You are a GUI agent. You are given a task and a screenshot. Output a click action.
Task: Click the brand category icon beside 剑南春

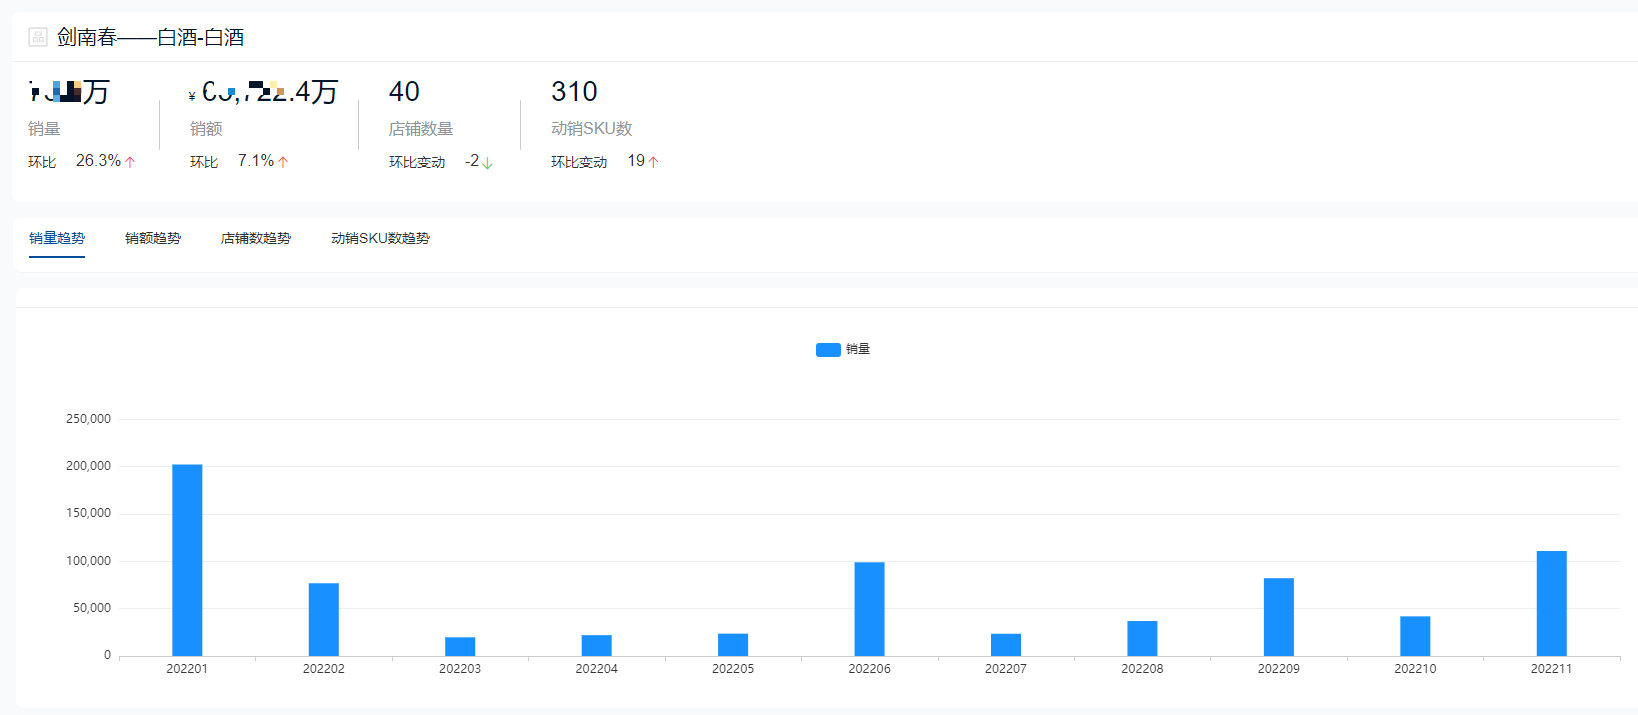tap(38, 37)
